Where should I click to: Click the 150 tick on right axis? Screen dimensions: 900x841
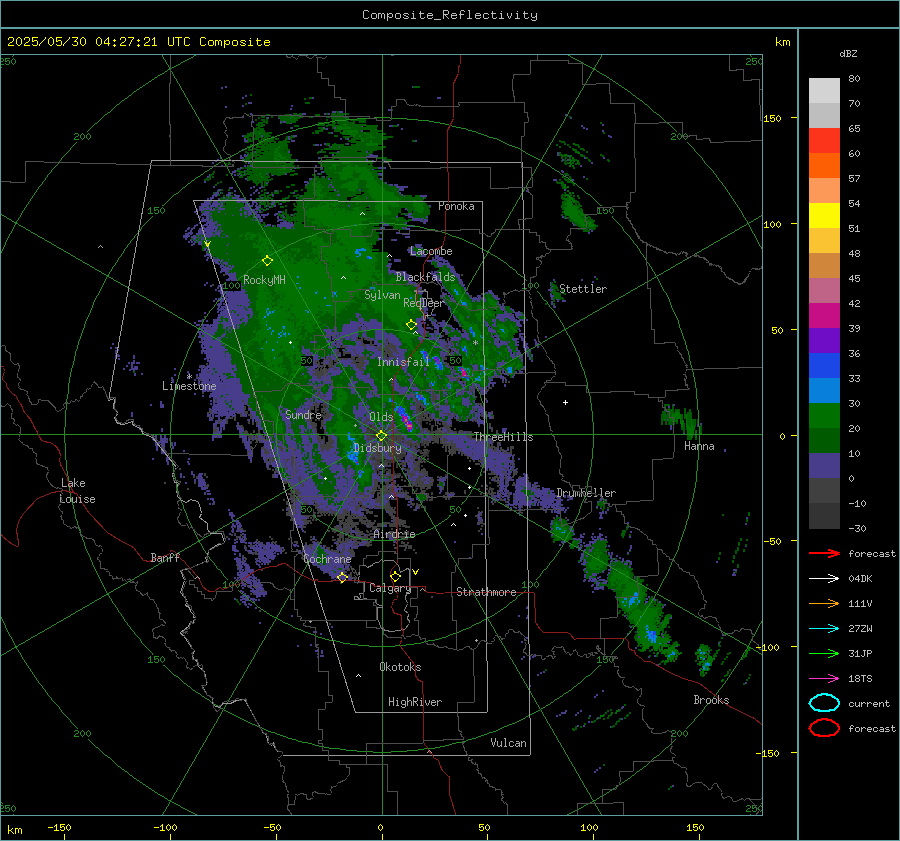[772, 118]
